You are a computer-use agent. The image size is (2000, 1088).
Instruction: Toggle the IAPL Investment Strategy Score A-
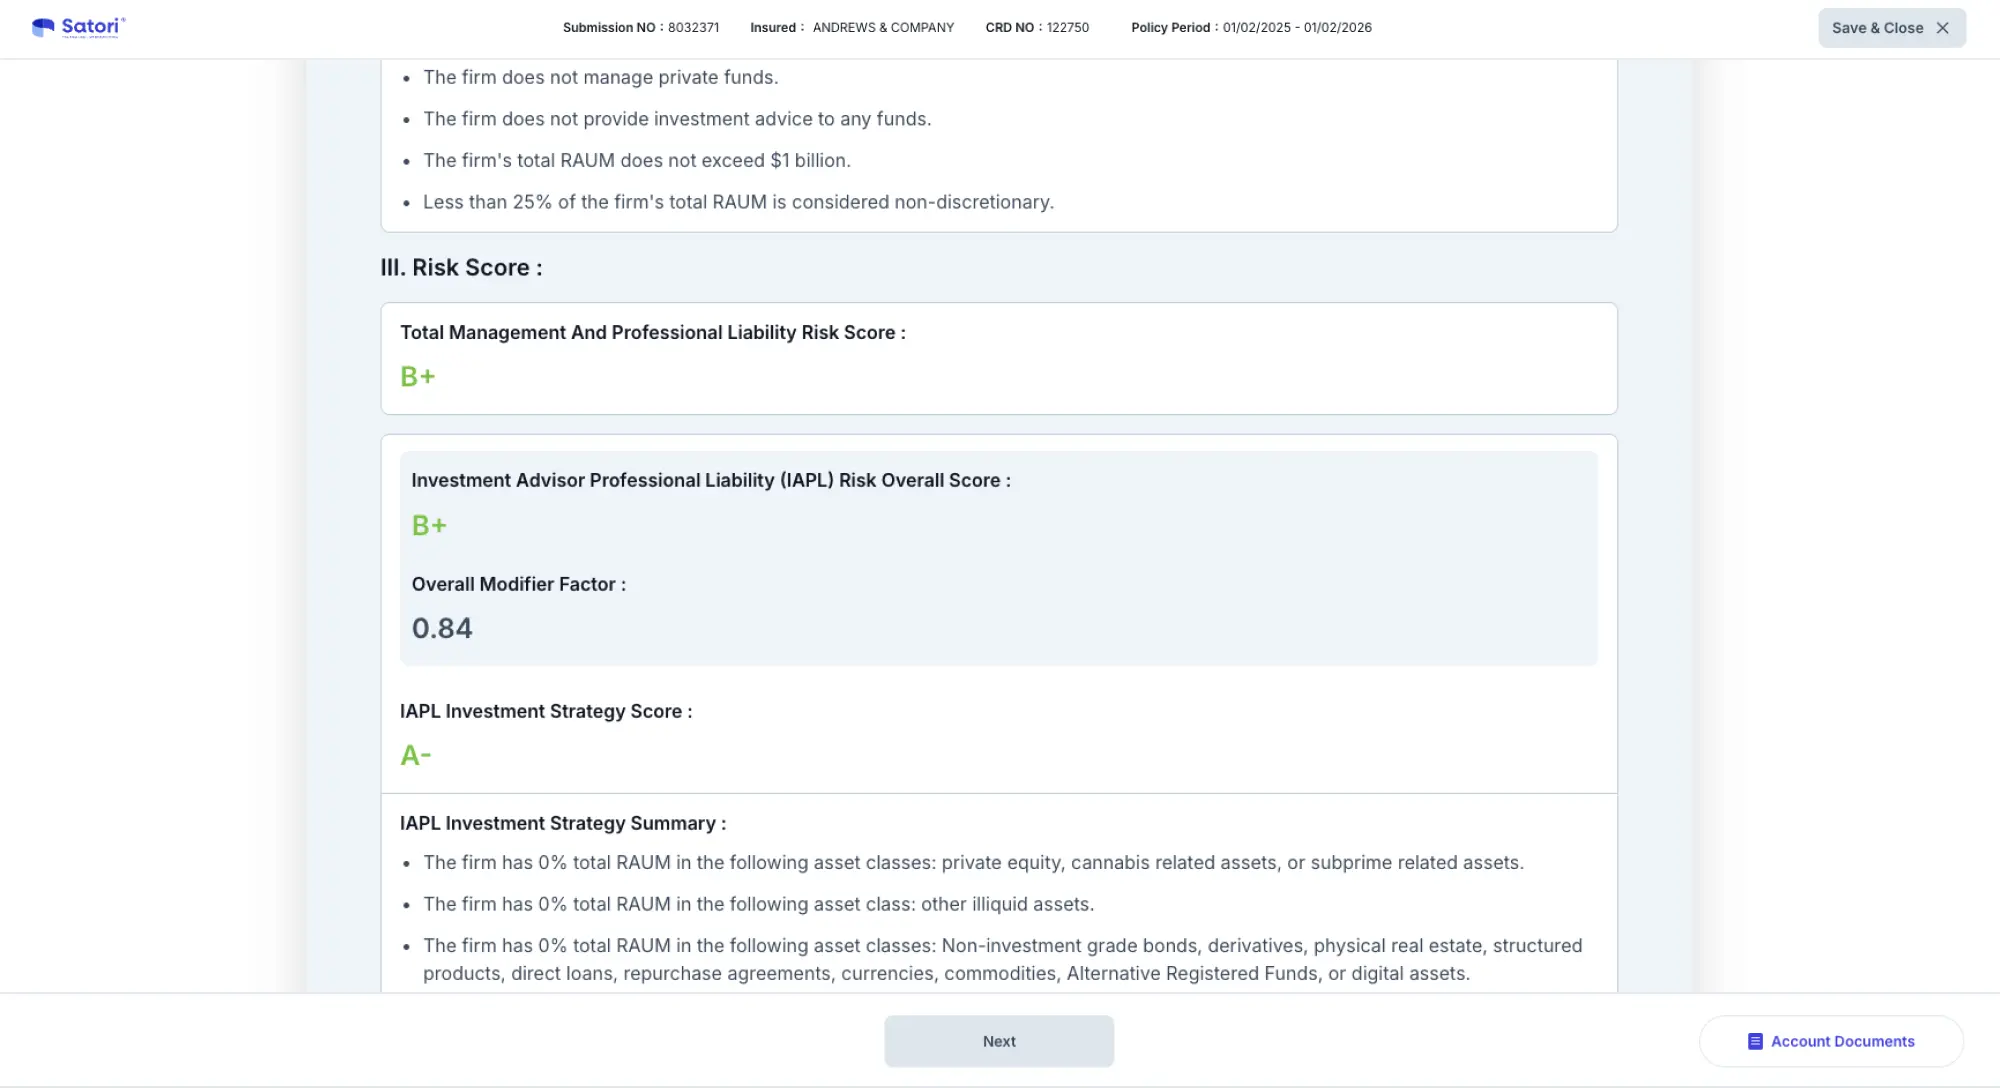click(414, 754)
